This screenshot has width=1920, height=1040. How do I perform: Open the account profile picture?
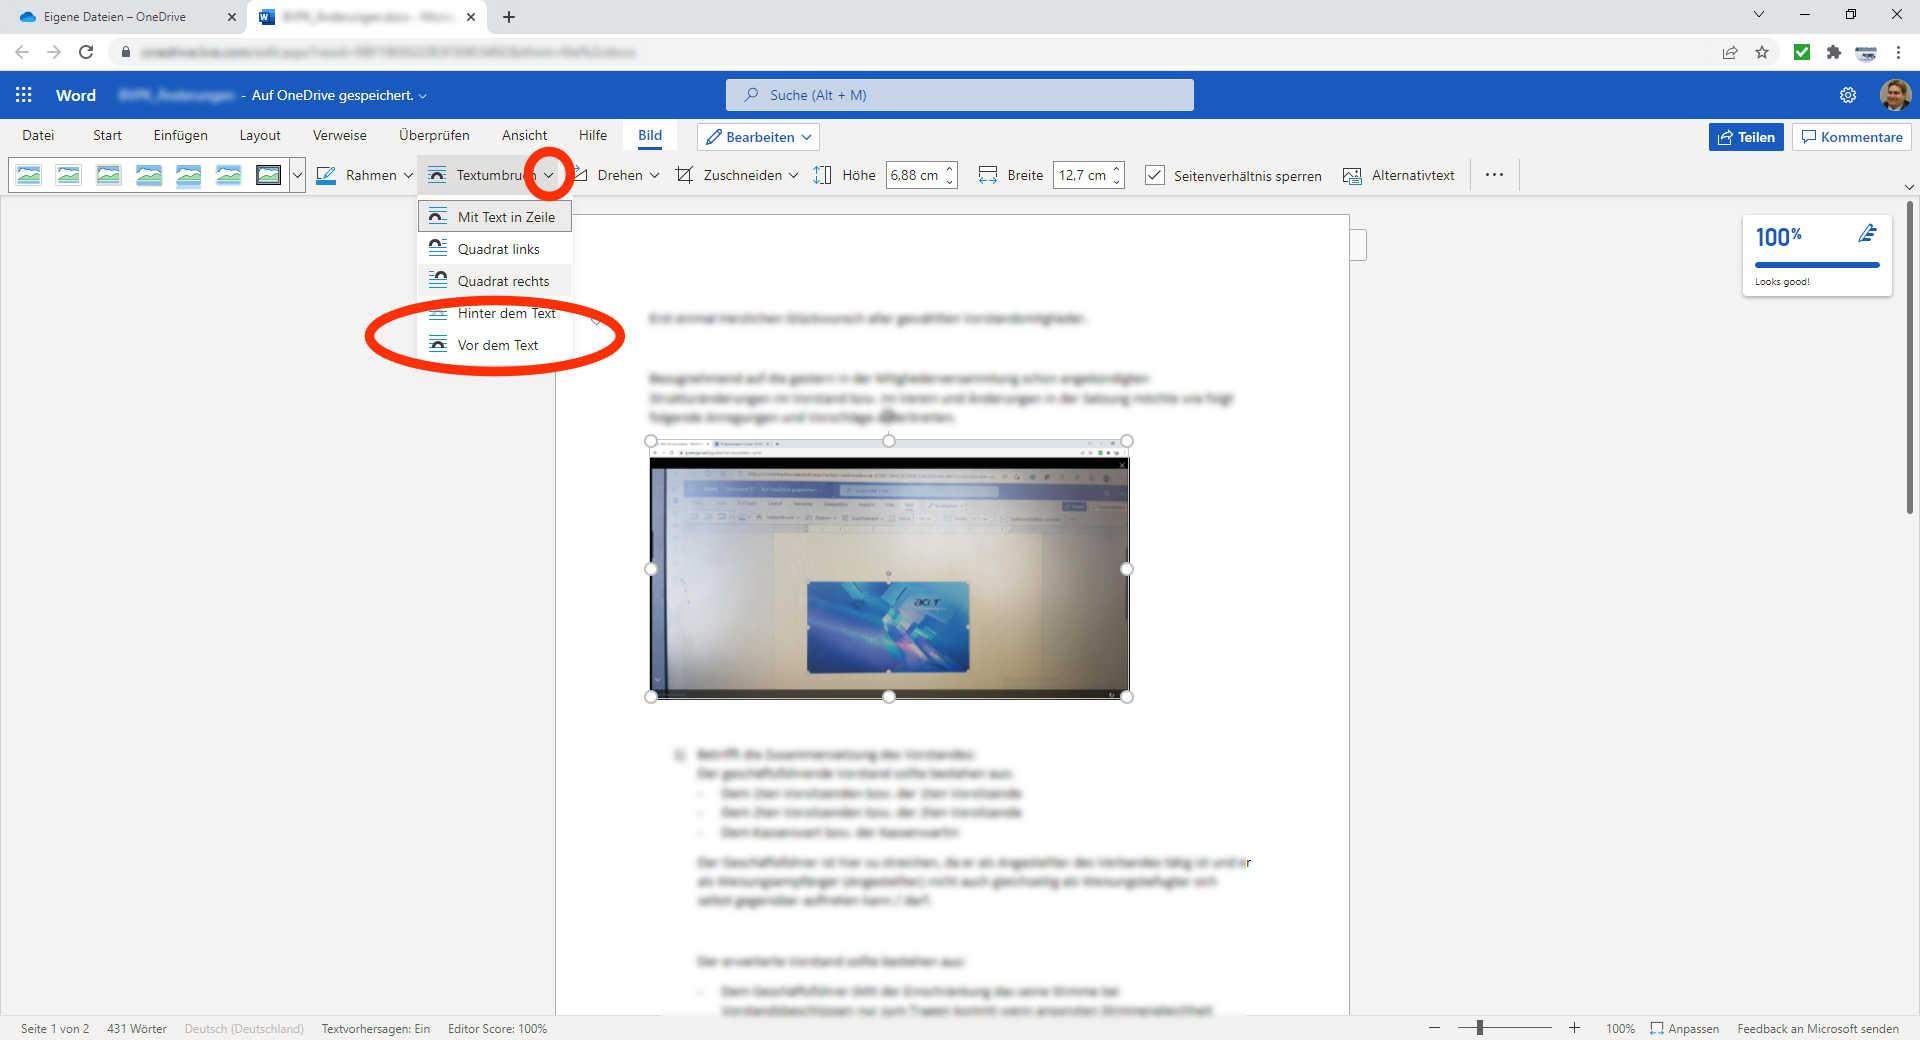(x=1895, y=95)
